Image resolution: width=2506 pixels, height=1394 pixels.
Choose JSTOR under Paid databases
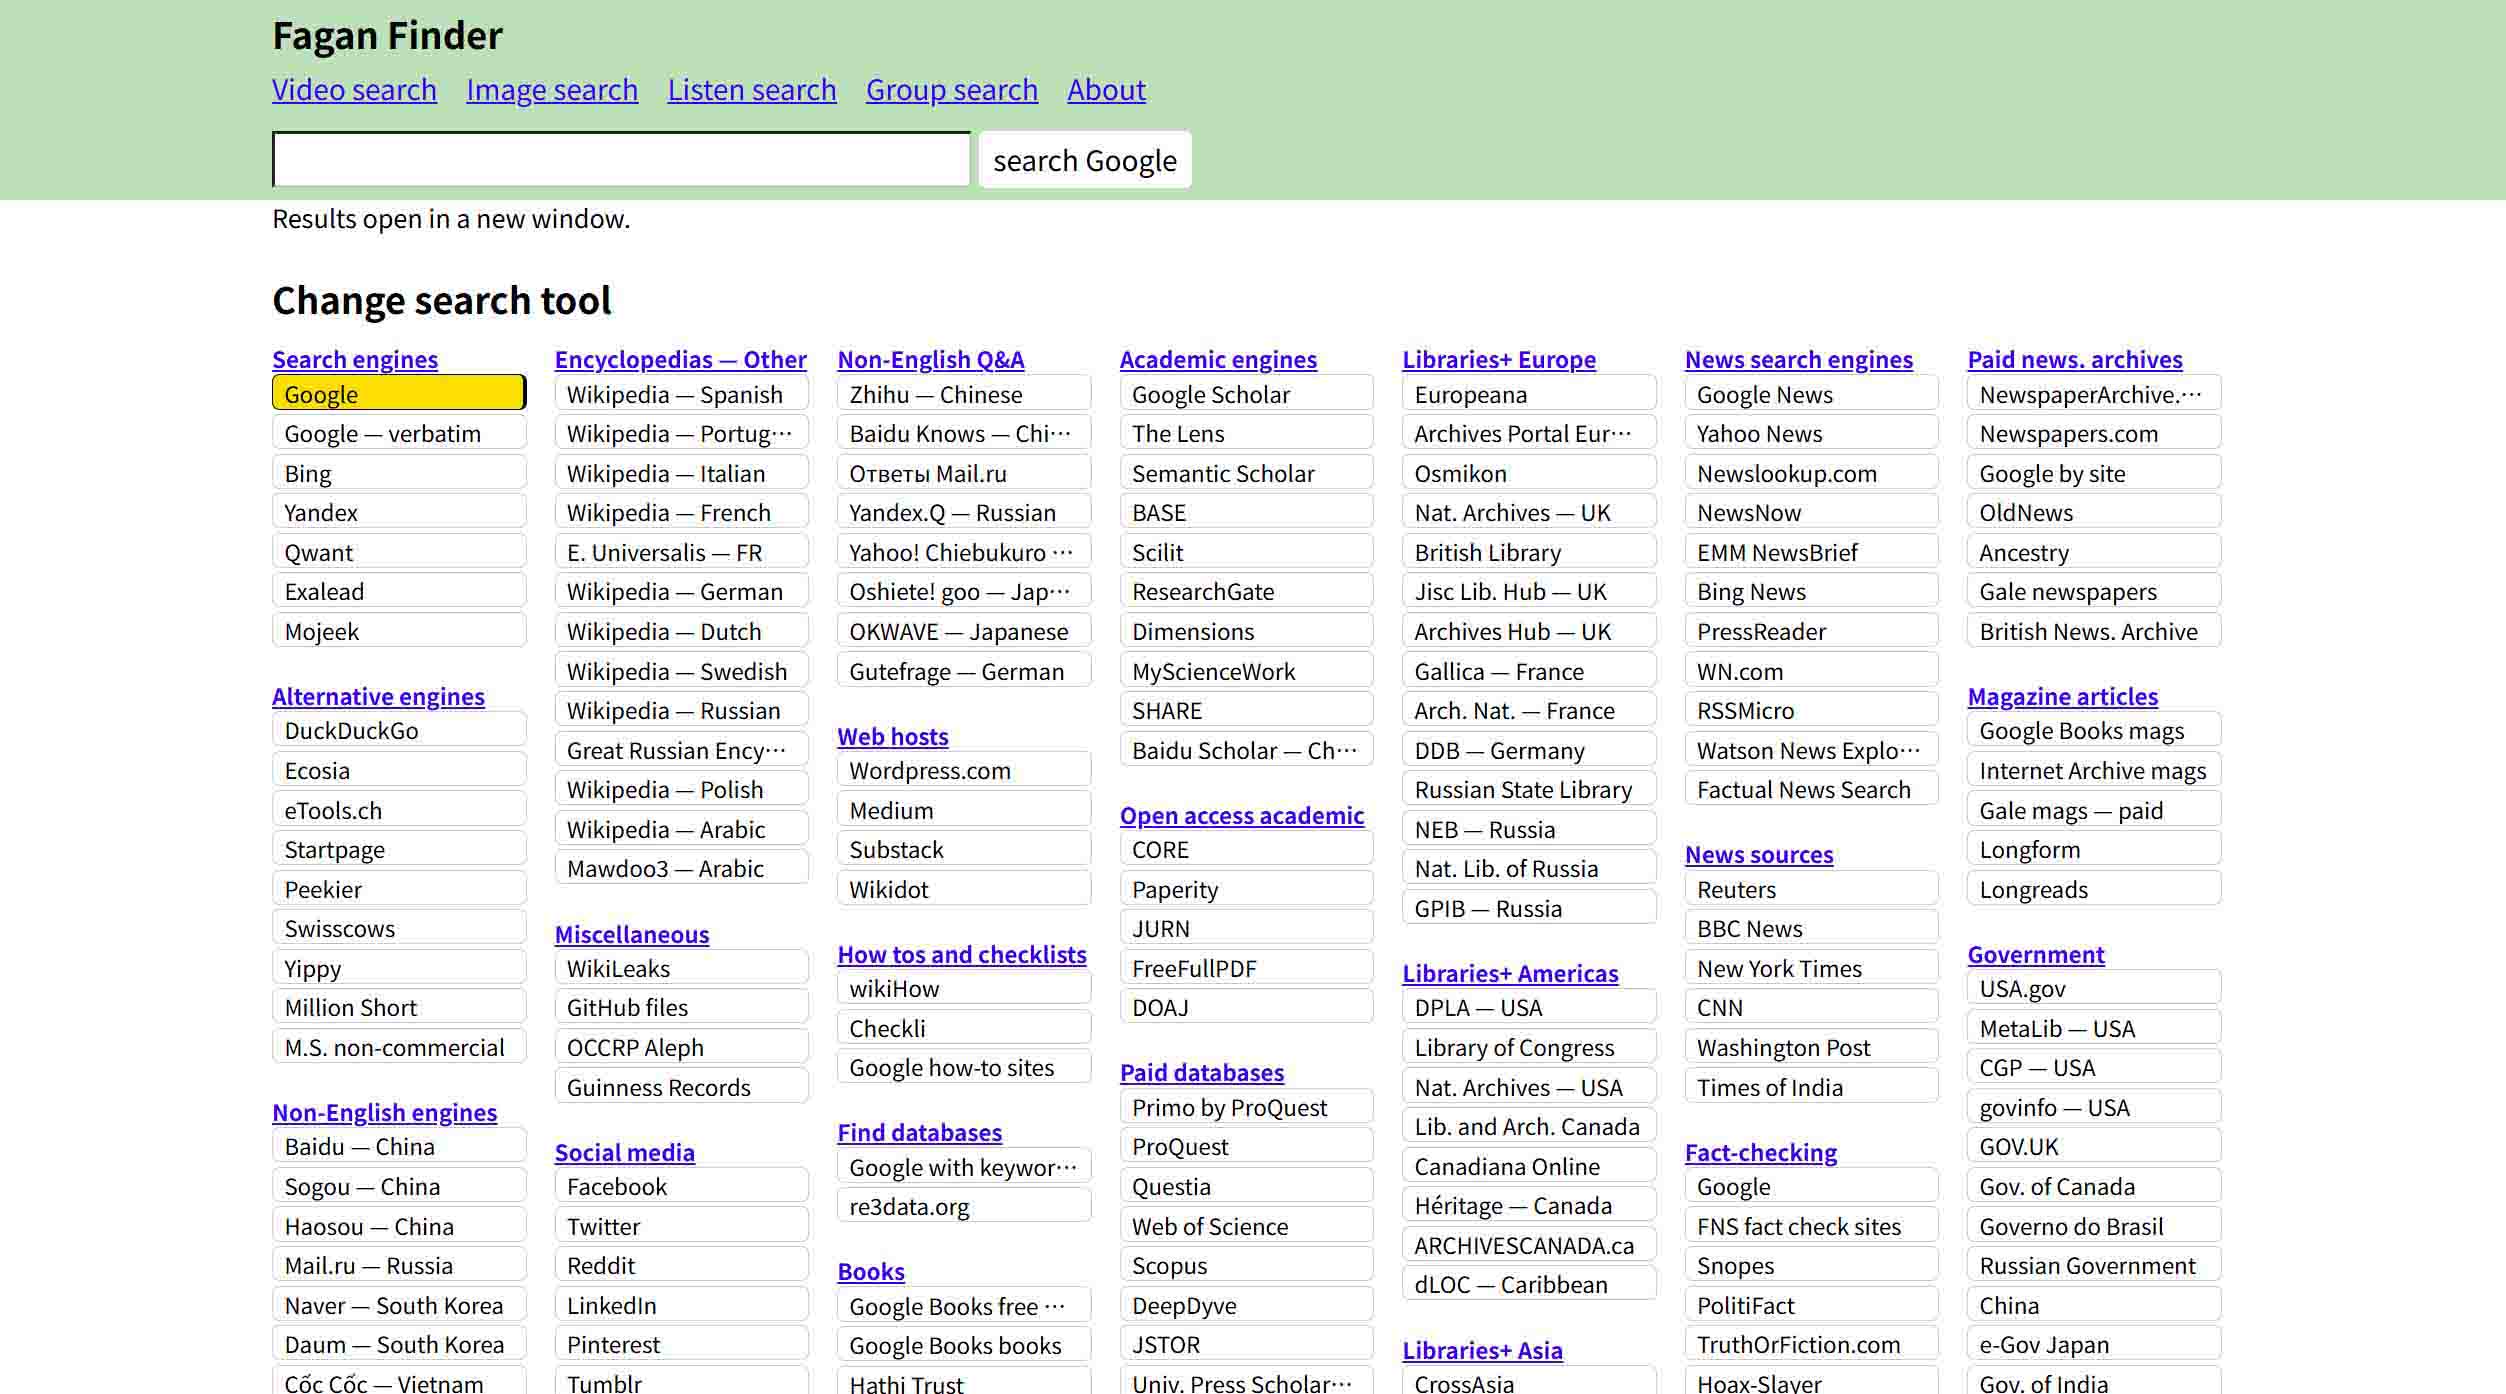[x=1247, y=1344]
